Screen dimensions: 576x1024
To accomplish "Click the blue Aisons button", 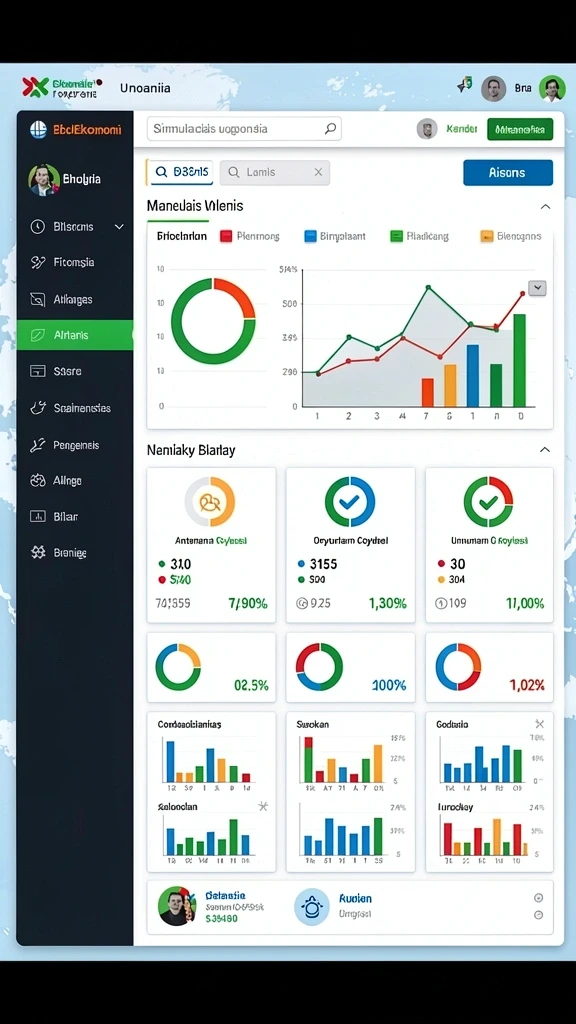I will (507, 172).
